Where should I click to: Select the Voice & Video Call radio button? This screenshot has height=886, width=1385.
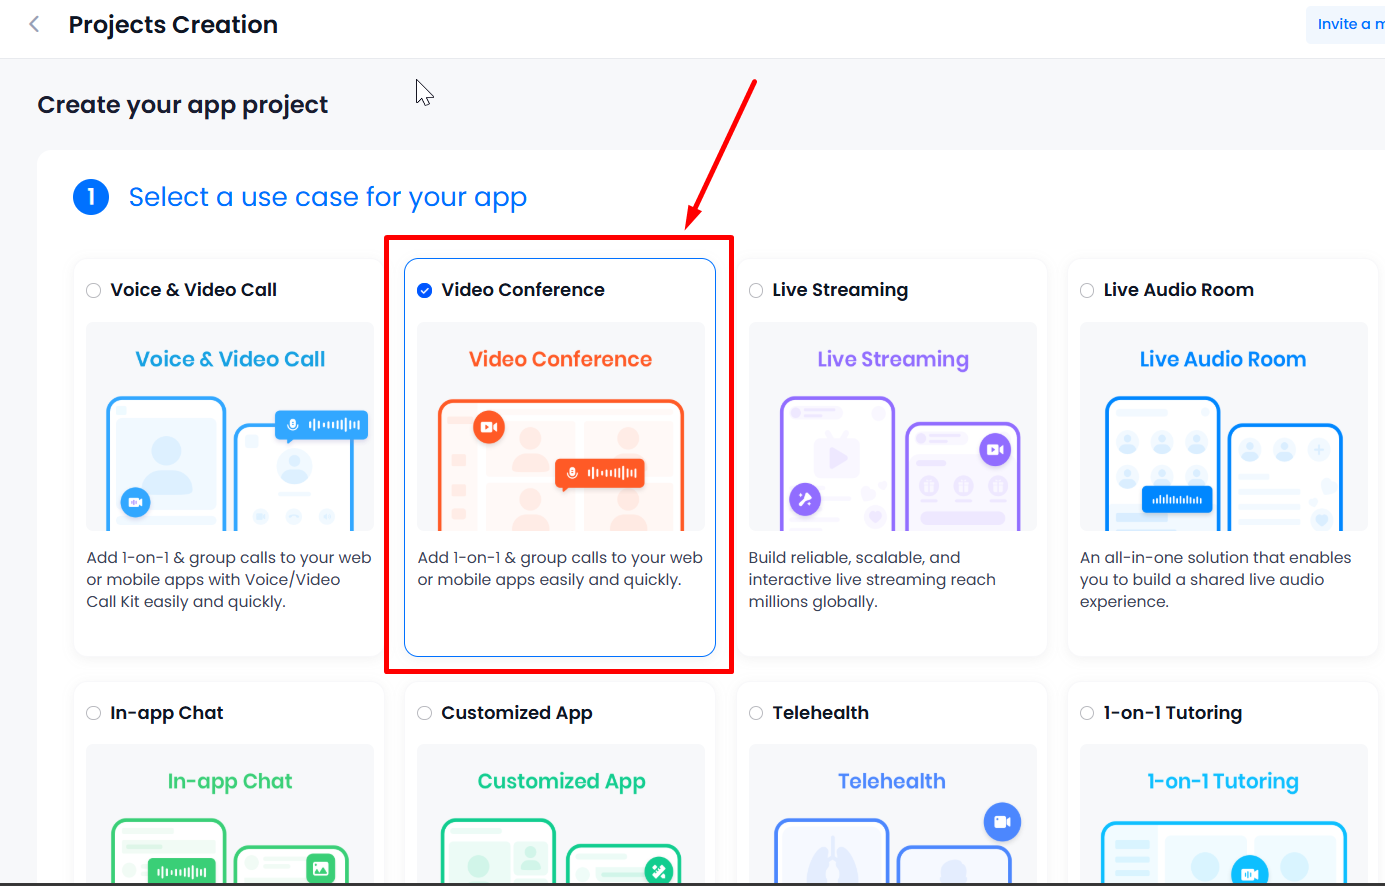[94, 290]
